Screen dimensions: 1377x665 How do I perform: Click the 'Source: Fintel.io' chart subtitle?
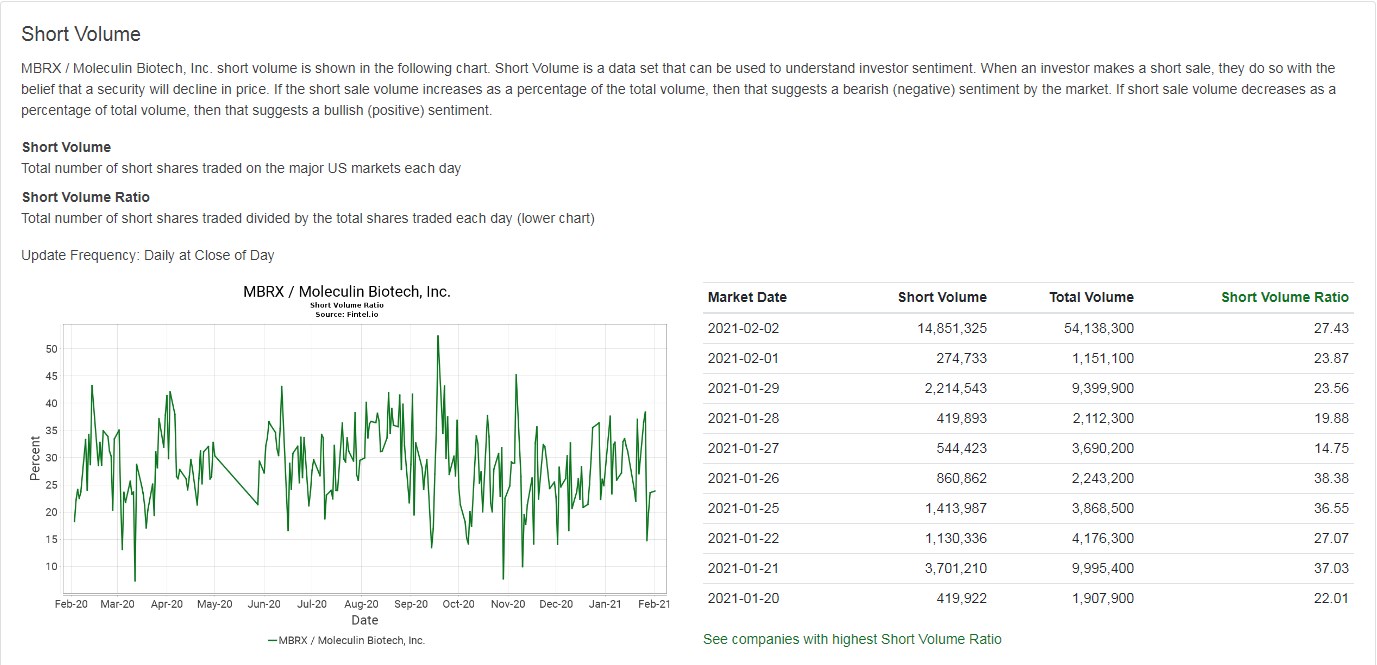click(347, 314)
